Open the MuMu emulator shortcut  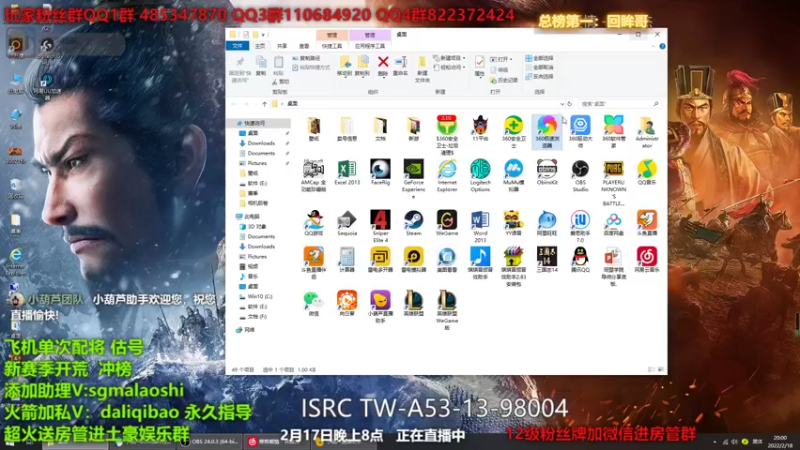pos(513,176)
